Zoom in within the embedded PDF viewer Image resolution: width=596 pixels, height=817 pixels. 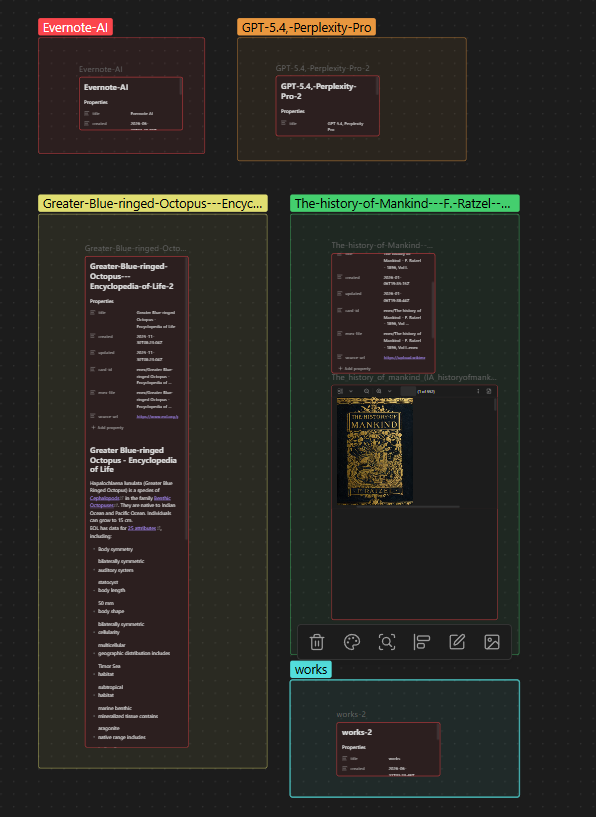pyautogui.click(x=379, y=391)
